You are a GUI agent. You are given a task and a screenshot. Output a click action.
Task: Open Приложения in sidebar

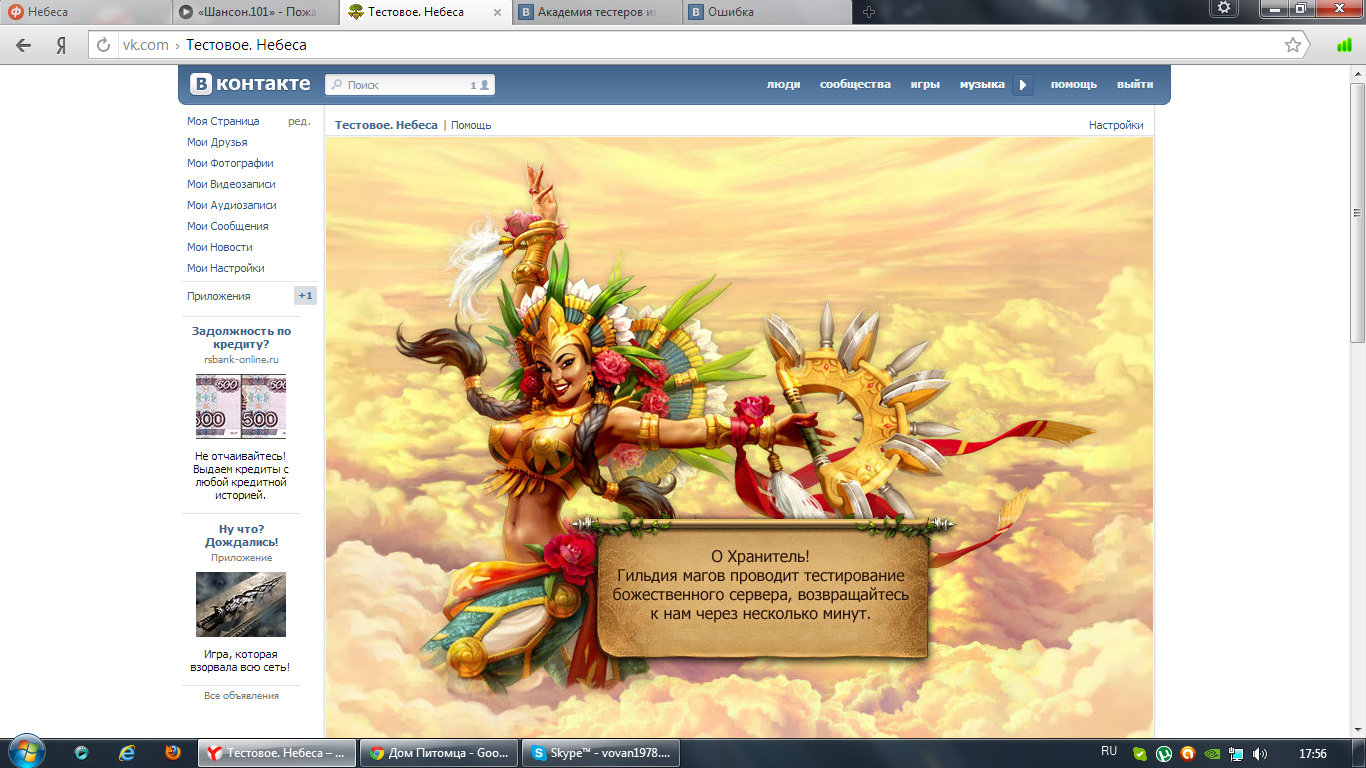[219, 296]
